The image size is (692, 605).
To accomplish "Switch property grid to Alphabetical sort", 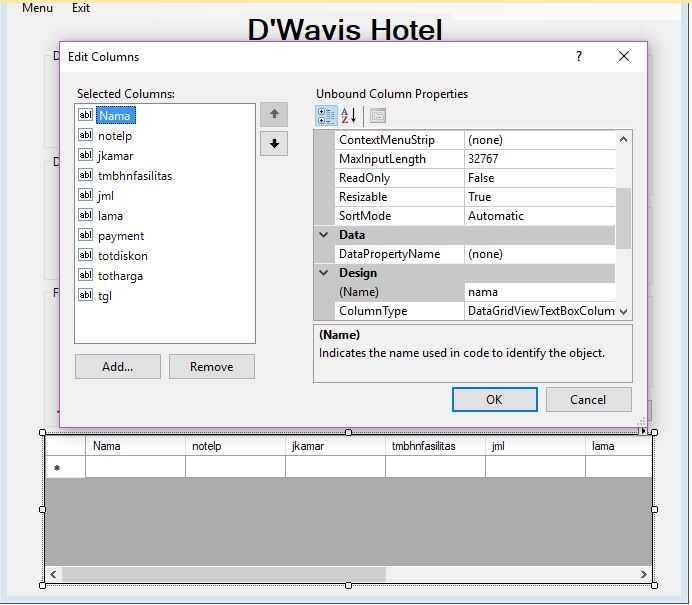I will coord(349,116).
